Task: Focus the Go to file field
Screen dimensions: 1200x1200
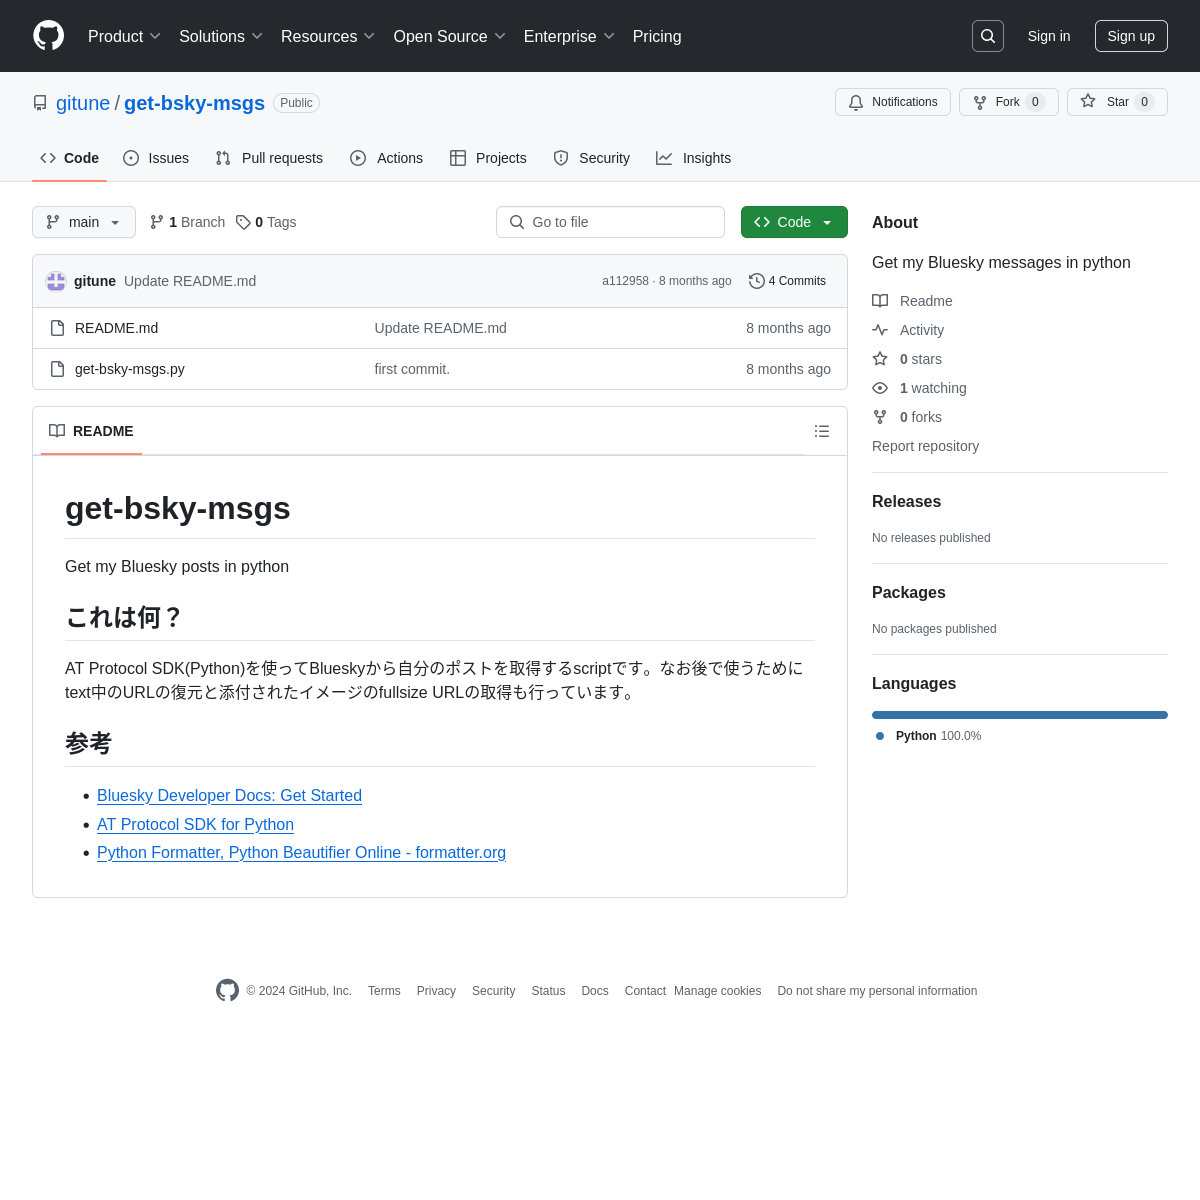Action: pos(610,222)
